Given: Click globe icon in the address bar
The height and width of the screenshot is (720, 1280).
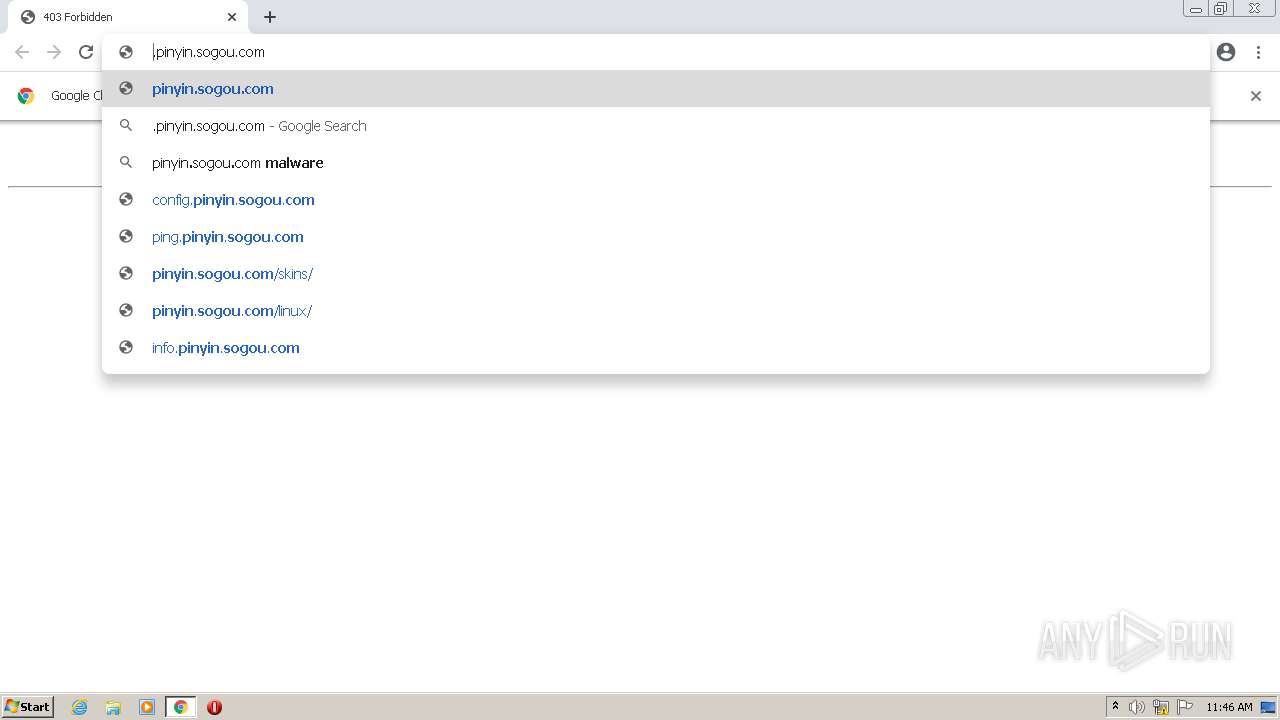Looking at the screenshot, I should pyautogui.click(x=126, y=52).
